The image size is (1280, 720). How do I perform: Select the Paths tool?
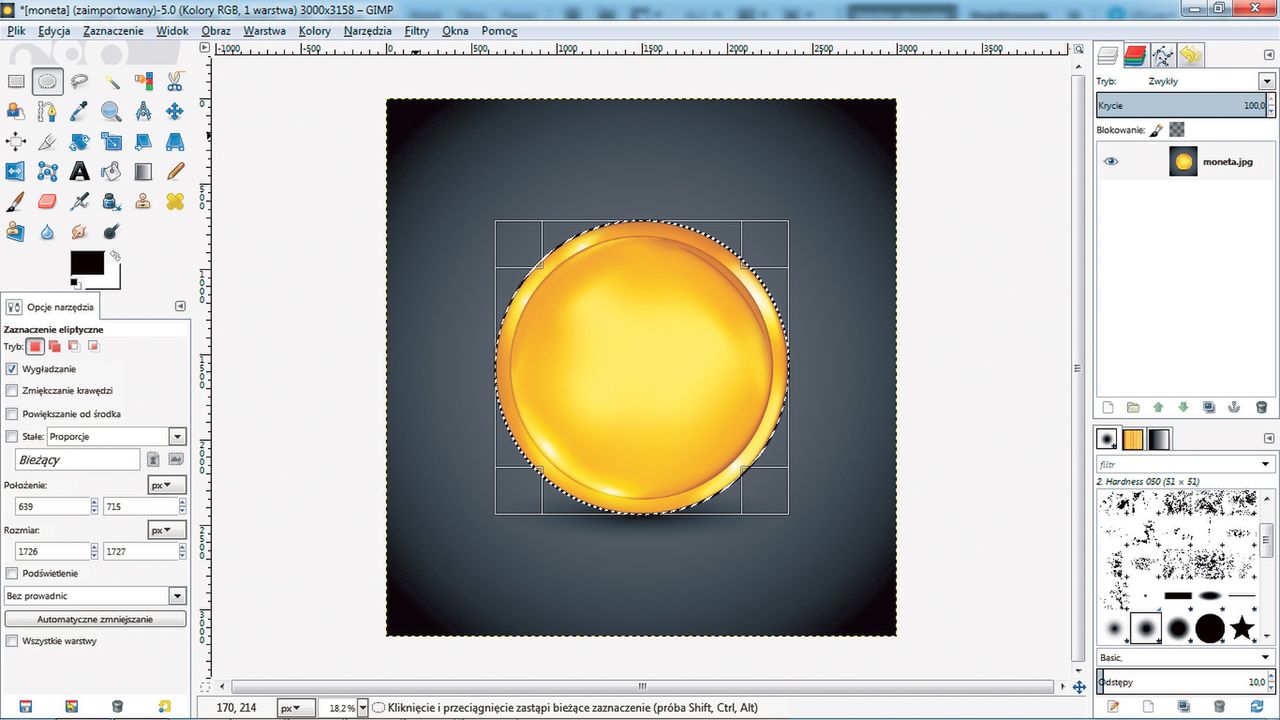[x=47, y=111]
